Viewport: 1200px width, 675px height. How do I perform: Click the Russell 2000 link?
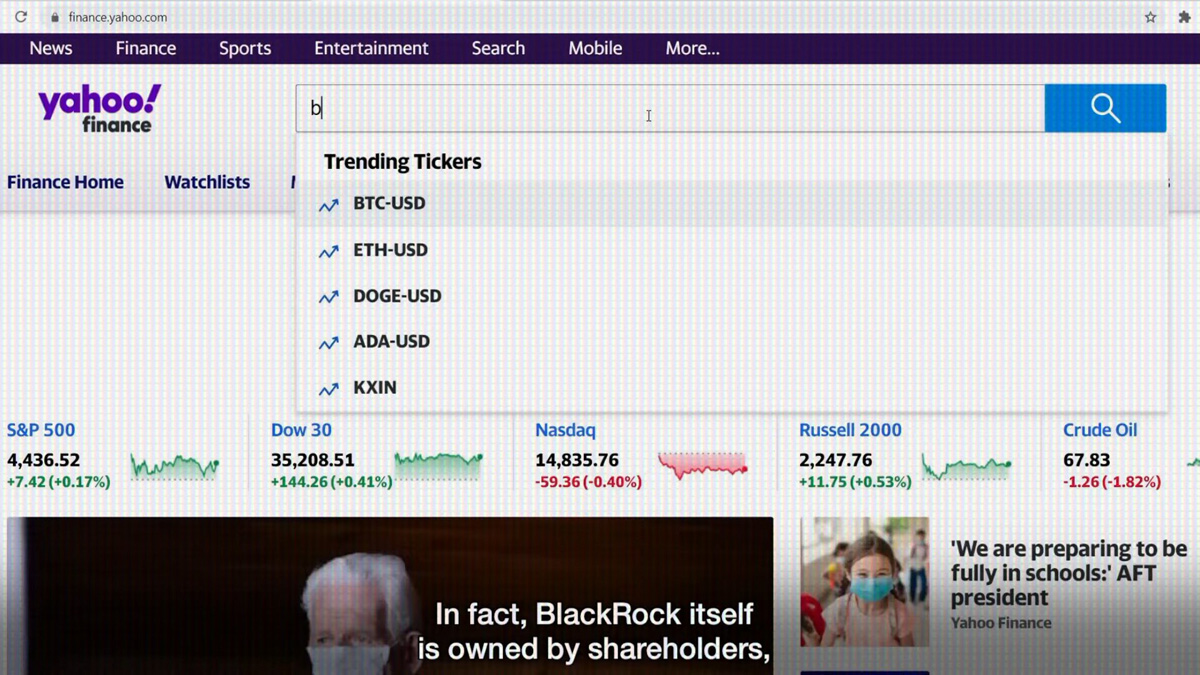click(x=850, y=430)
